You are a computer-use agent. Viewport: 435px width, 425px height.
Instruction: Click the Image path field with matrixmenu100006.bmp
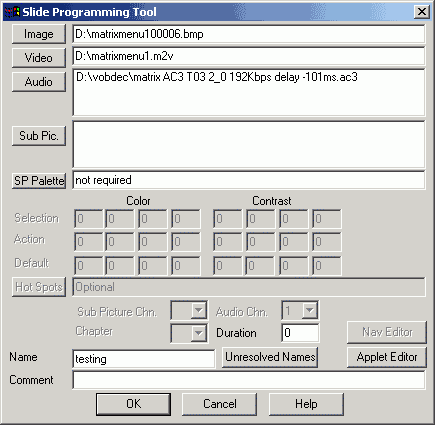[x=249, y=34]
